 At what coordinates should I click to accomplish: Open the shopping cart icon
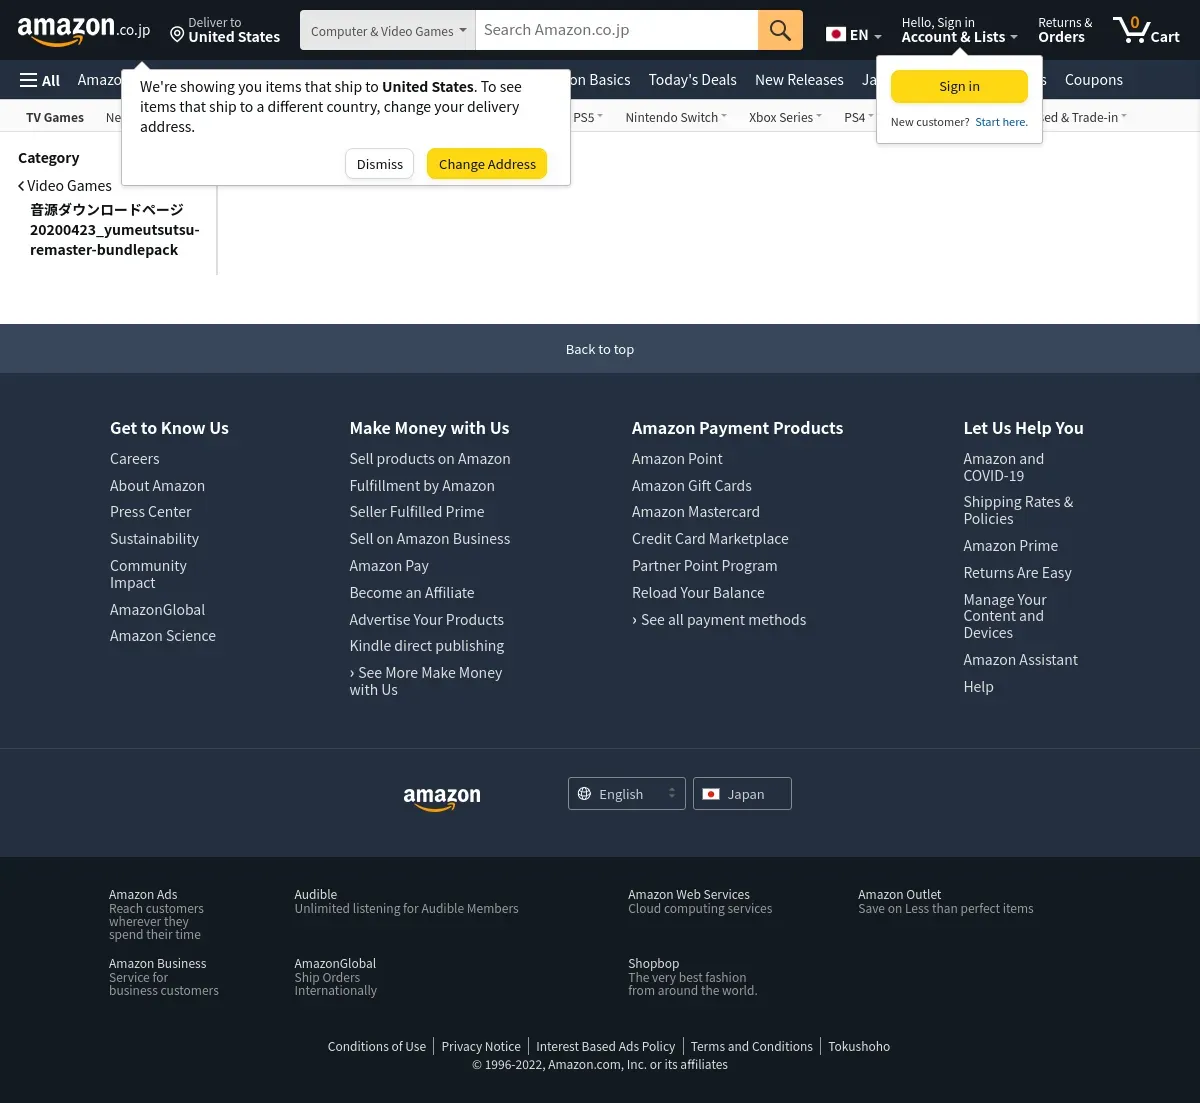(x=1146, y=30)
